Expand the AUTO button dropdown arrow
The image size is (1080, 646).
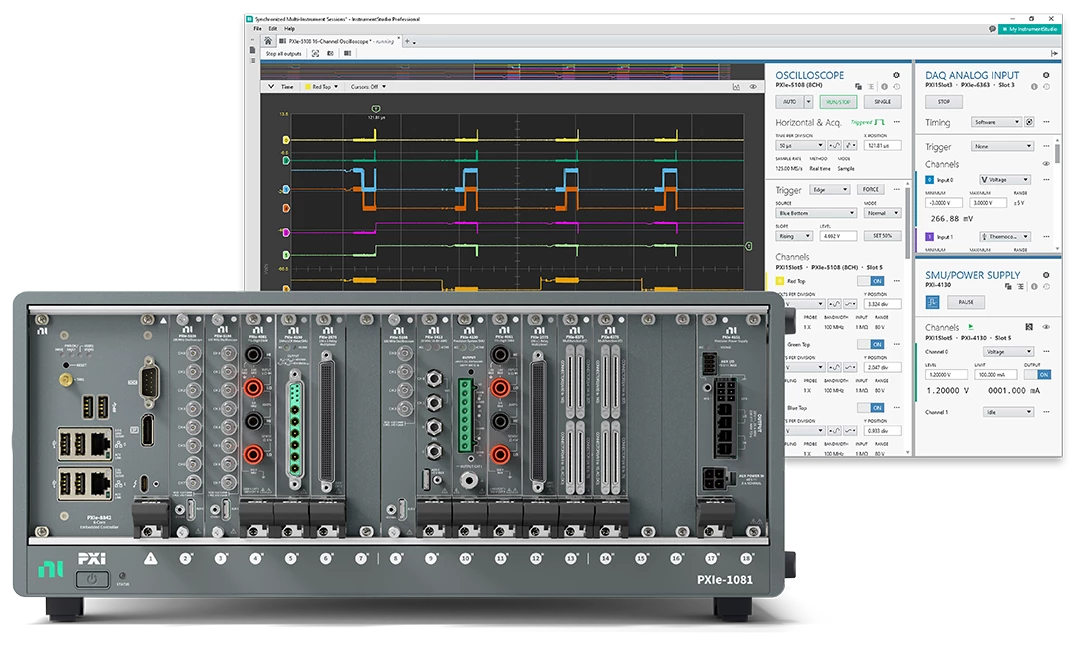pyautogui.click(x=809, y=102)
